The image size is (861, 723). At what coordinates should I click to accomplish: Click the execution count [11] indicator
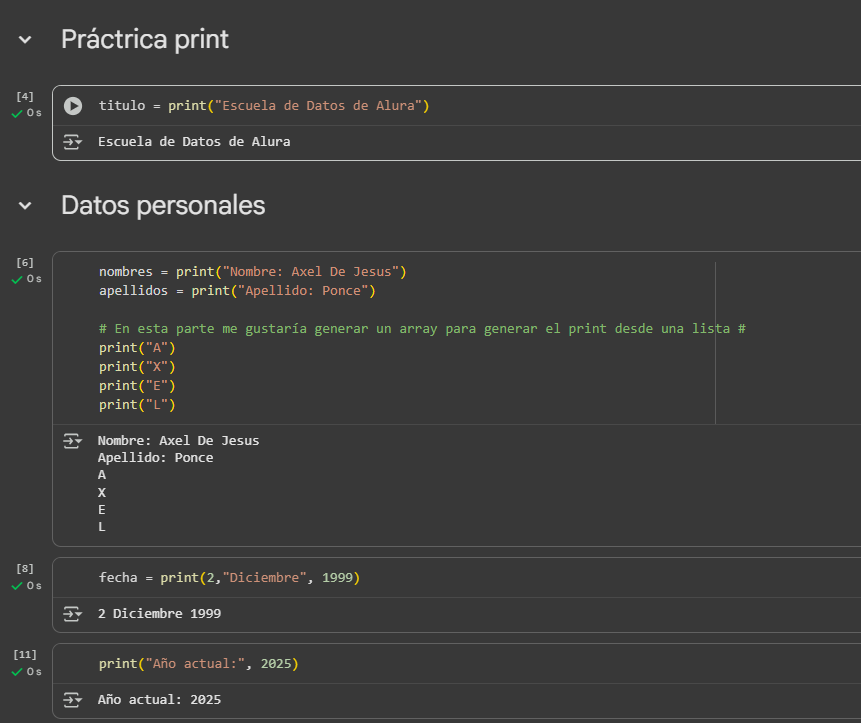pyautogui.click(x=25, y=655)
